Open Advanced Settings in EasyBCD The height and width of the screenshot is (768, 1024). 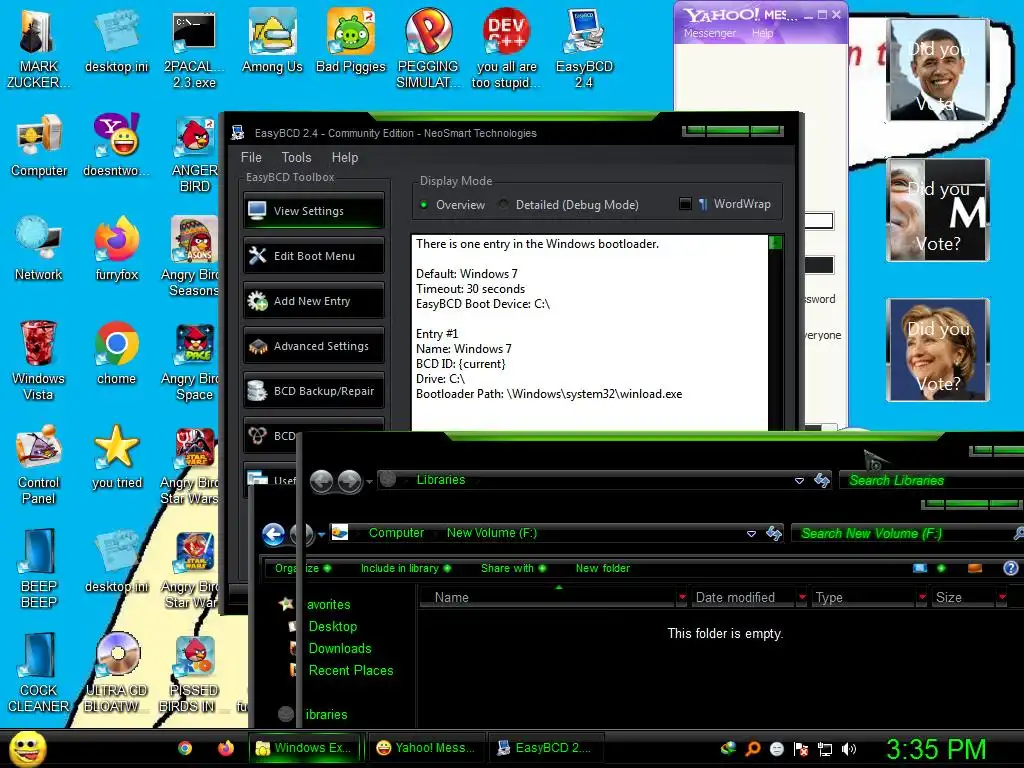313,345
